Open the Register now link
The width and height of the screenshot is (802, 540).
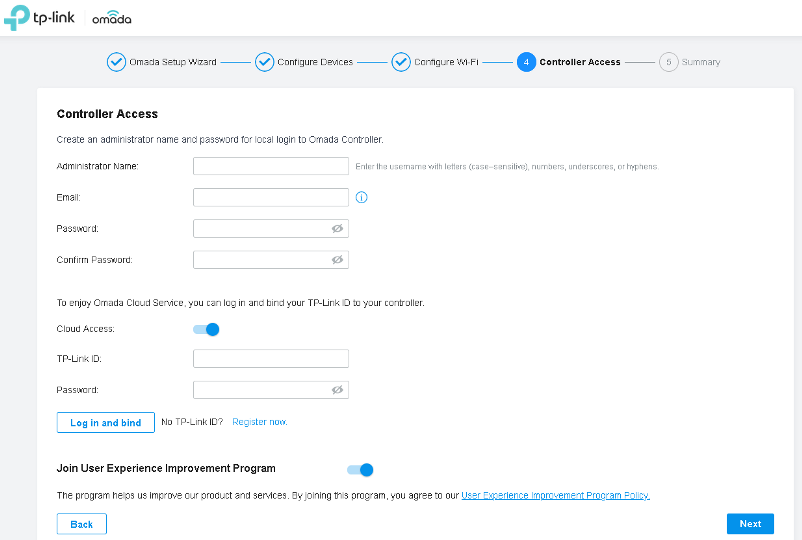pyautogui.click(x=260, y=422)
